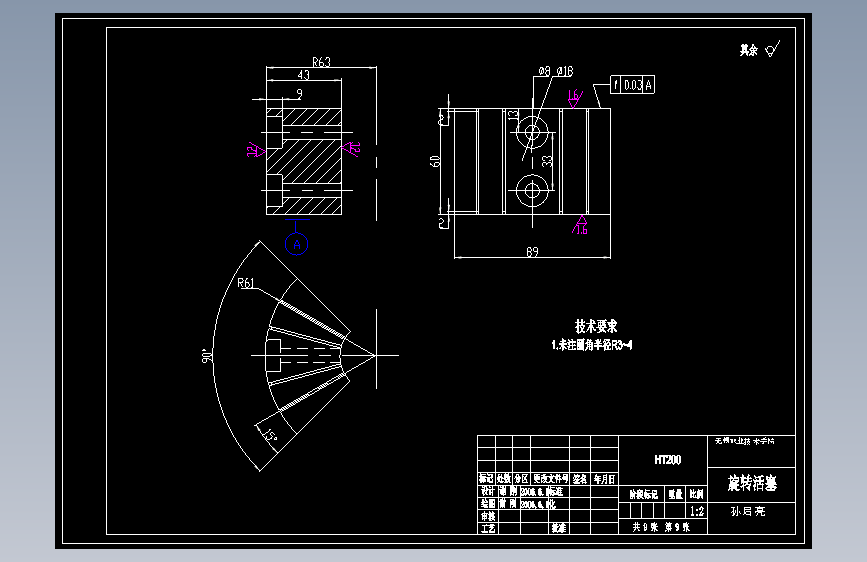Screen dimensions: 867x562
Task: Select the 审核 row label
Action: (488, 516)
